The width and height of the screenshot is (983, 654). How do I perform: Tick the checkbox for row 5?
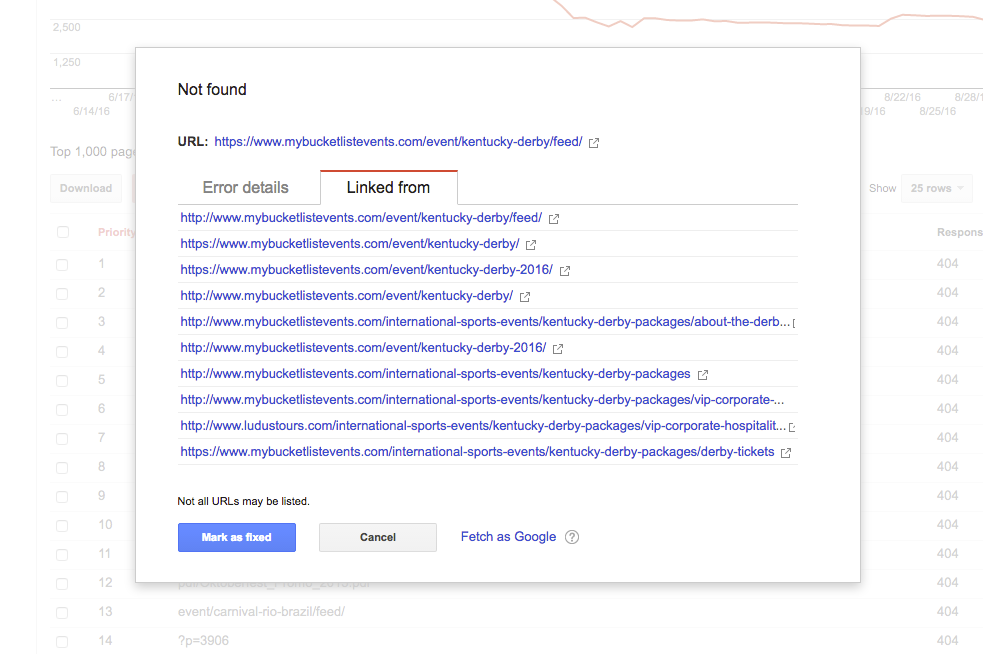click(x=62, y=380)
